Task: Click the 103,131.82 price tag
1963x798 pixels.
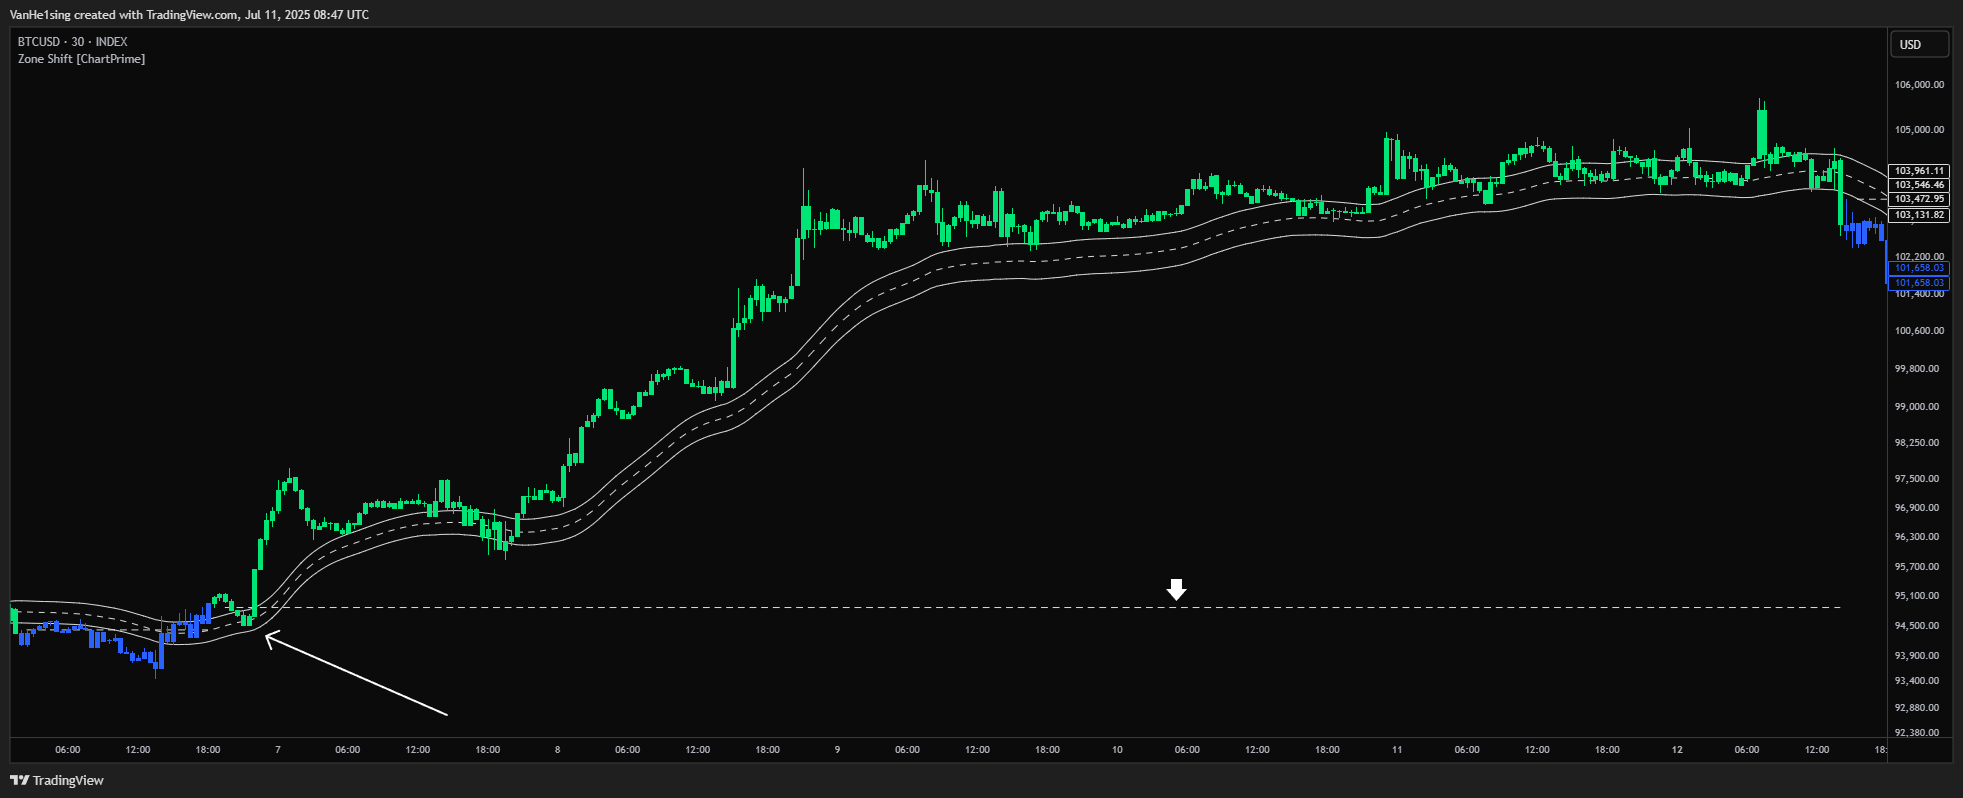Action: [x=1918, y=215]
